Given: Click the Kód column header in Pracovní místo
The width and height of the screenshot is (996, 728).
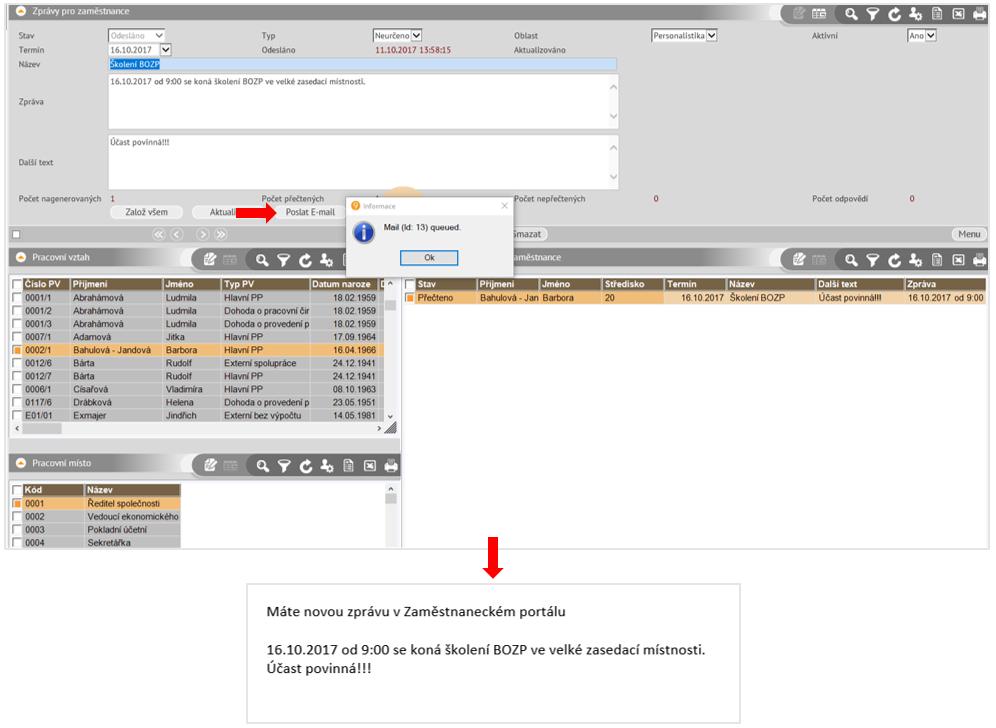Looking at the screenshot, I should click(53, 490).
